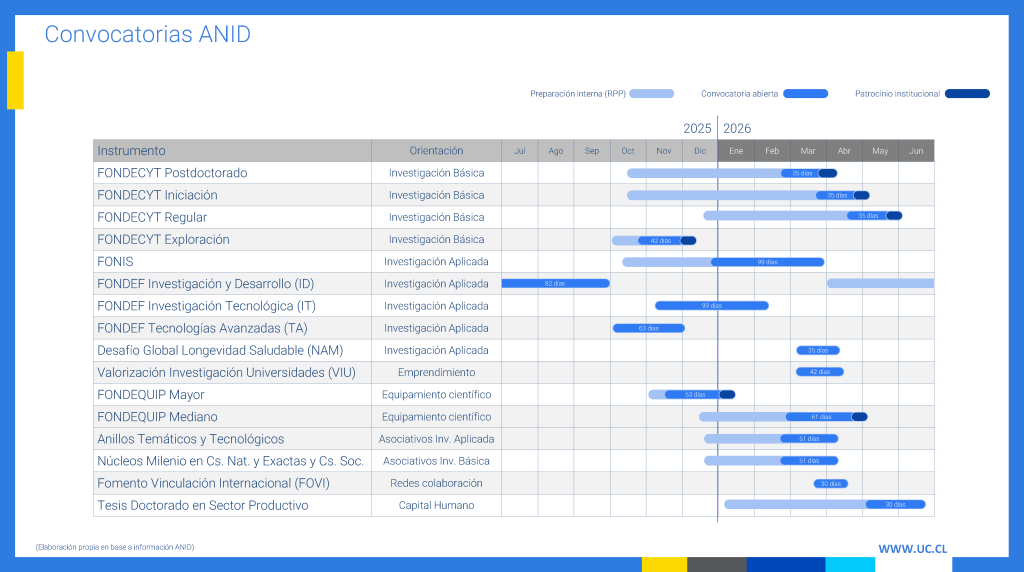Click the Orientación column header
The image size is (1024, 572).
[x=436, y=151]
